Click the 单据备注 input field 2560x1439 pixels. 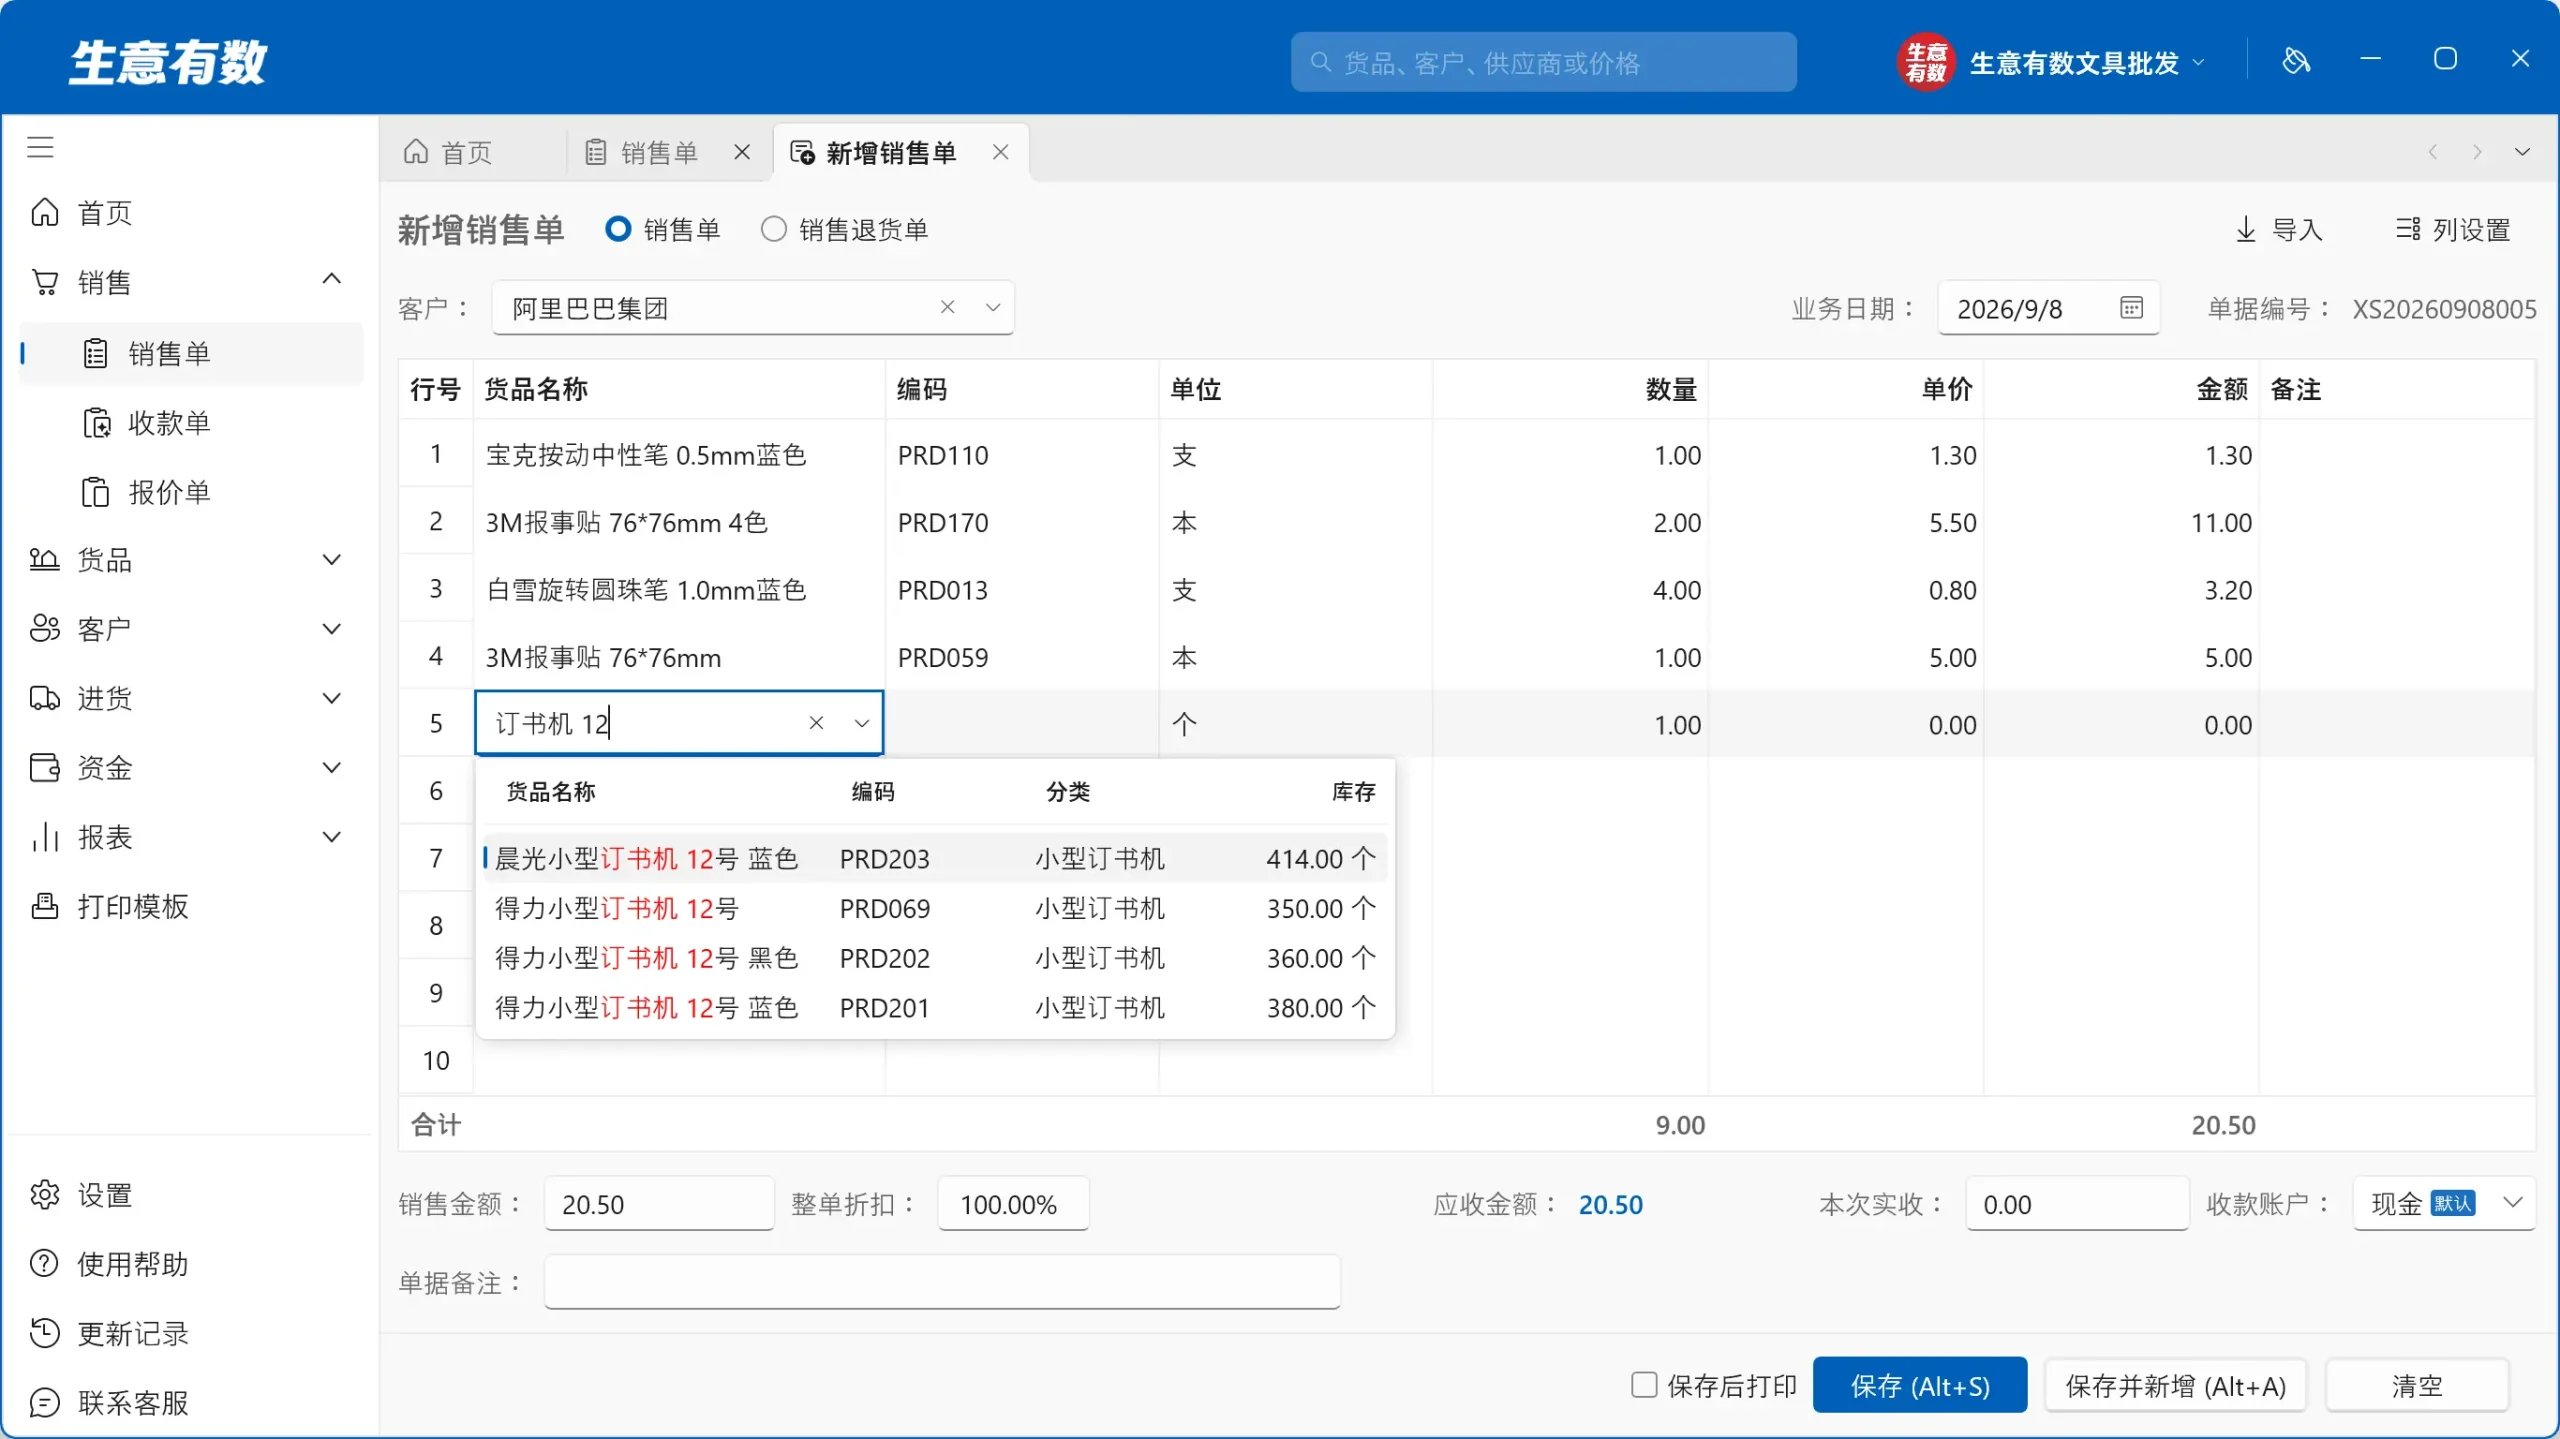tap(942, 1281)
